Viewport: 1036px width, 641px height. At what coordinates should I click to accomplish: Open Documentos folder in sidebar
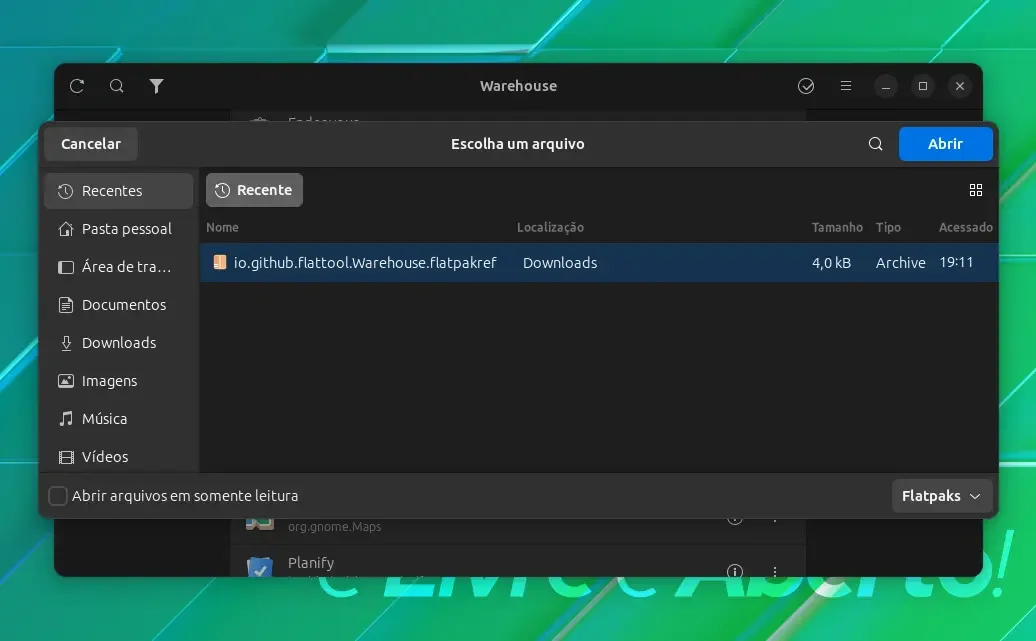click(119, 305)
